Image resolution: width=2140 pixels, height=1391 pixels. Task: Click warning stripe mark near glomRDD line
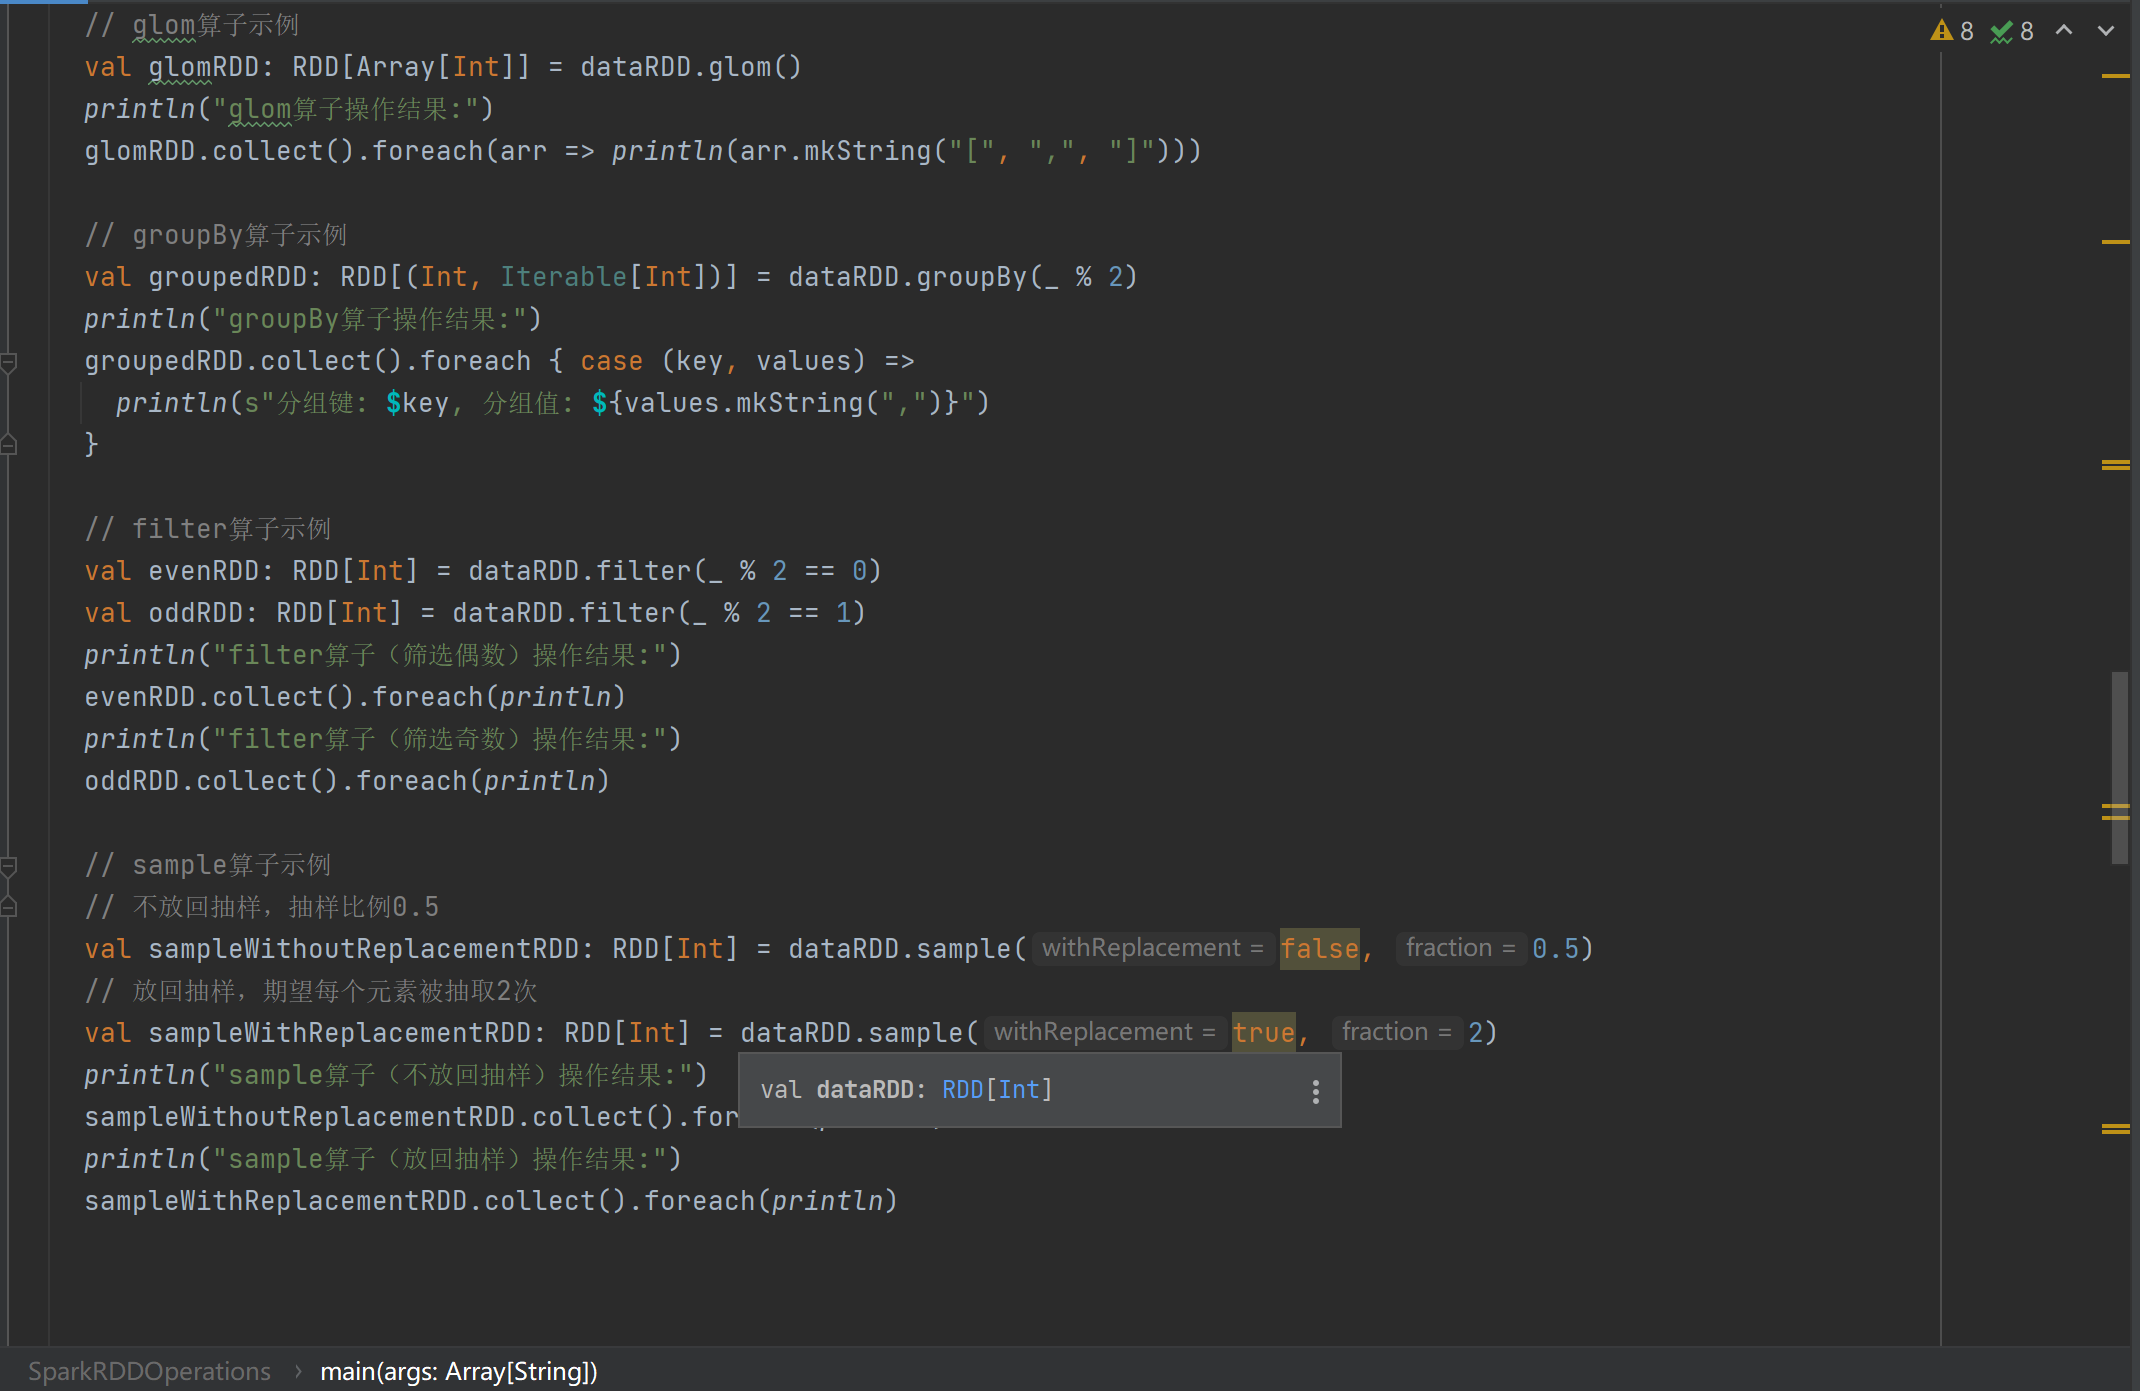[x=2115, y=76]
